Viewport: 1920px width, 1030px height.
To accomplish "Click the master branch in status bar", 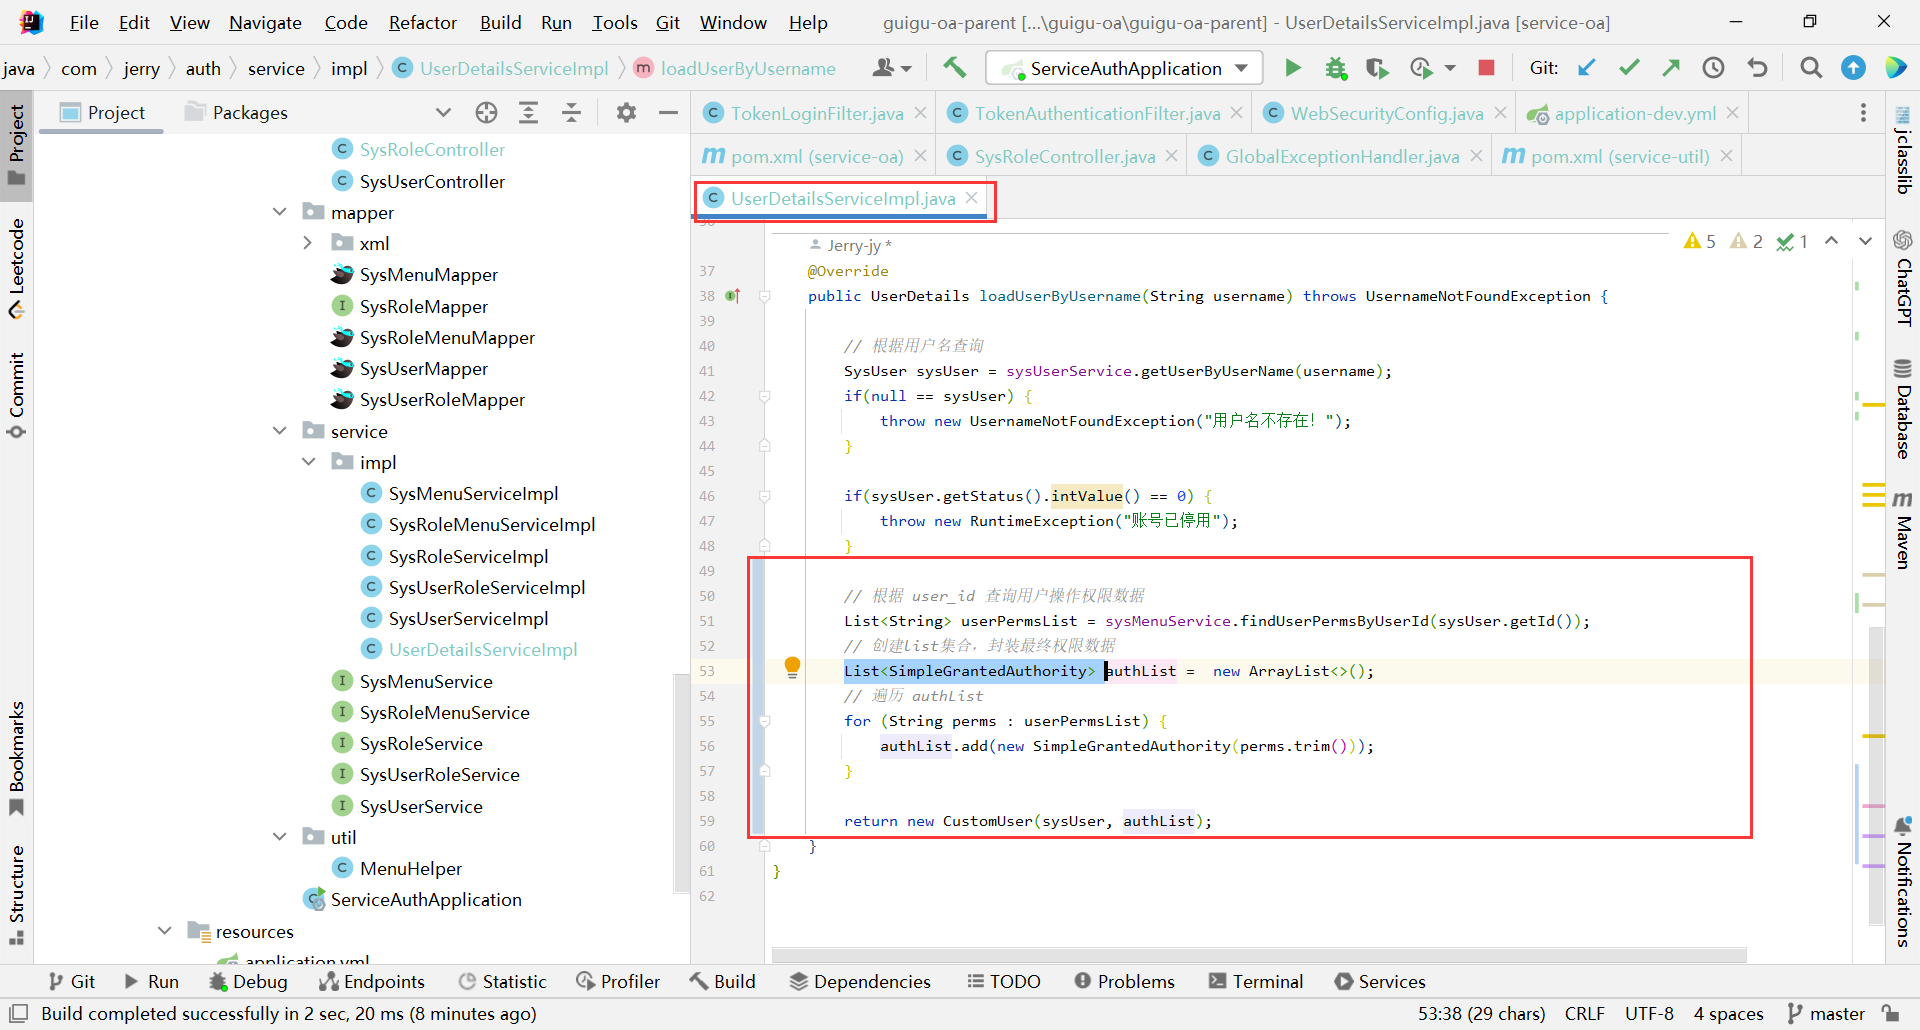I will tap(1826, 1013).
